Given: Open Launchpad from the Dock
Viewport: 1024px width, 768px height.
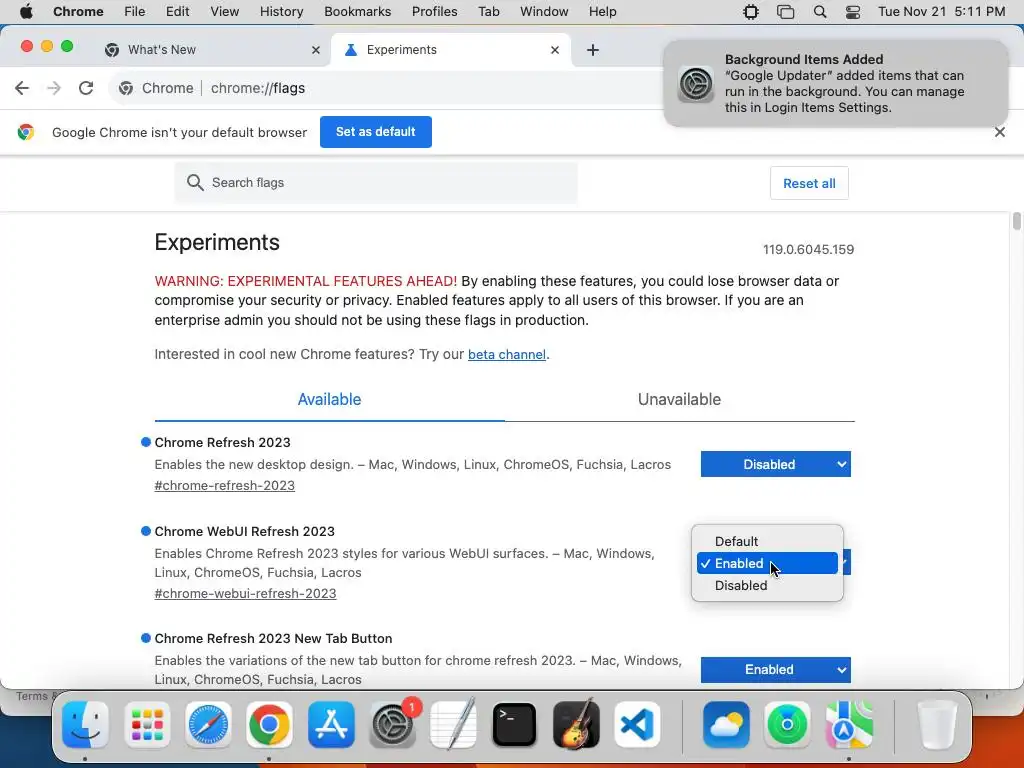Looking at the screenshot, I should (147, 724).
